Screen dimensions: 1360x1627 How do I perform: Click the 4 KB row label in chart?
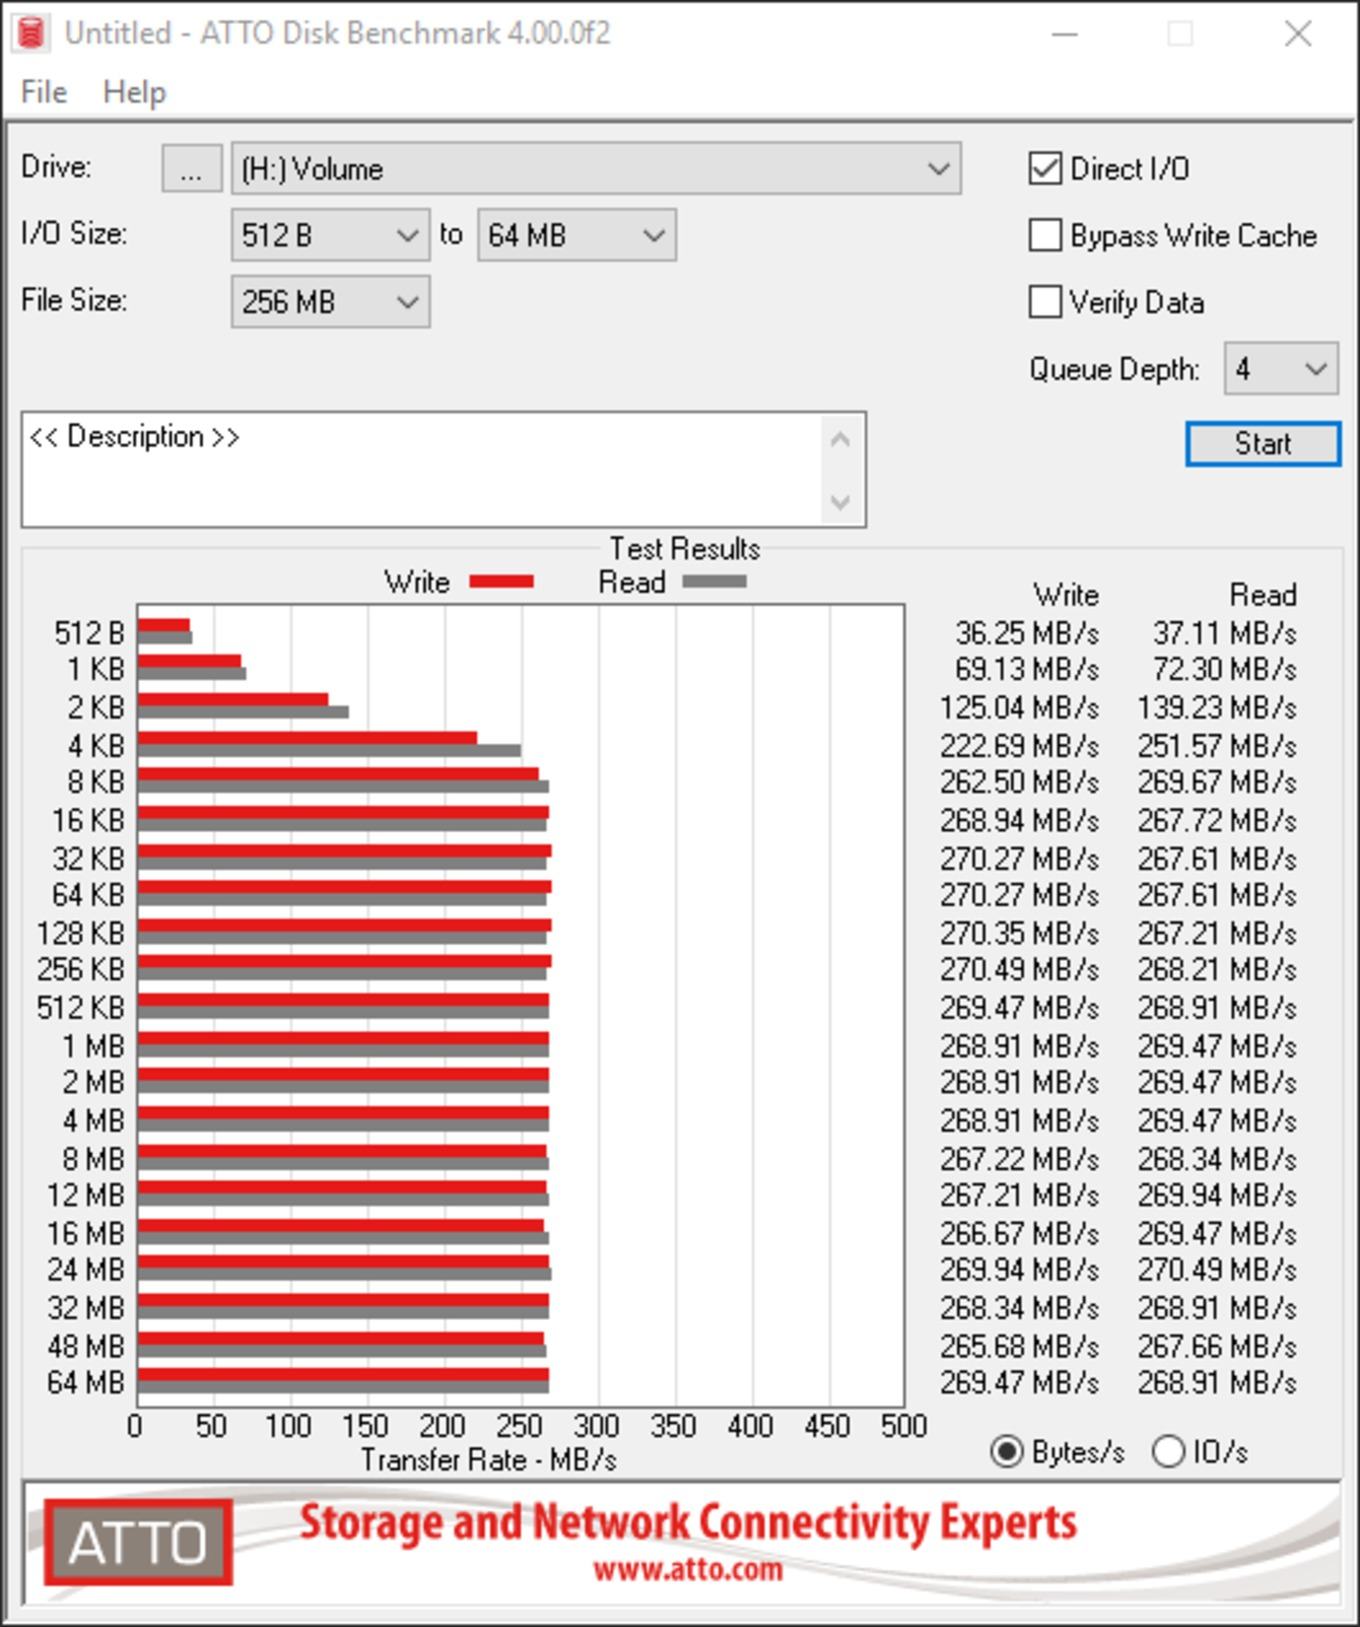(x=96, y=746)
